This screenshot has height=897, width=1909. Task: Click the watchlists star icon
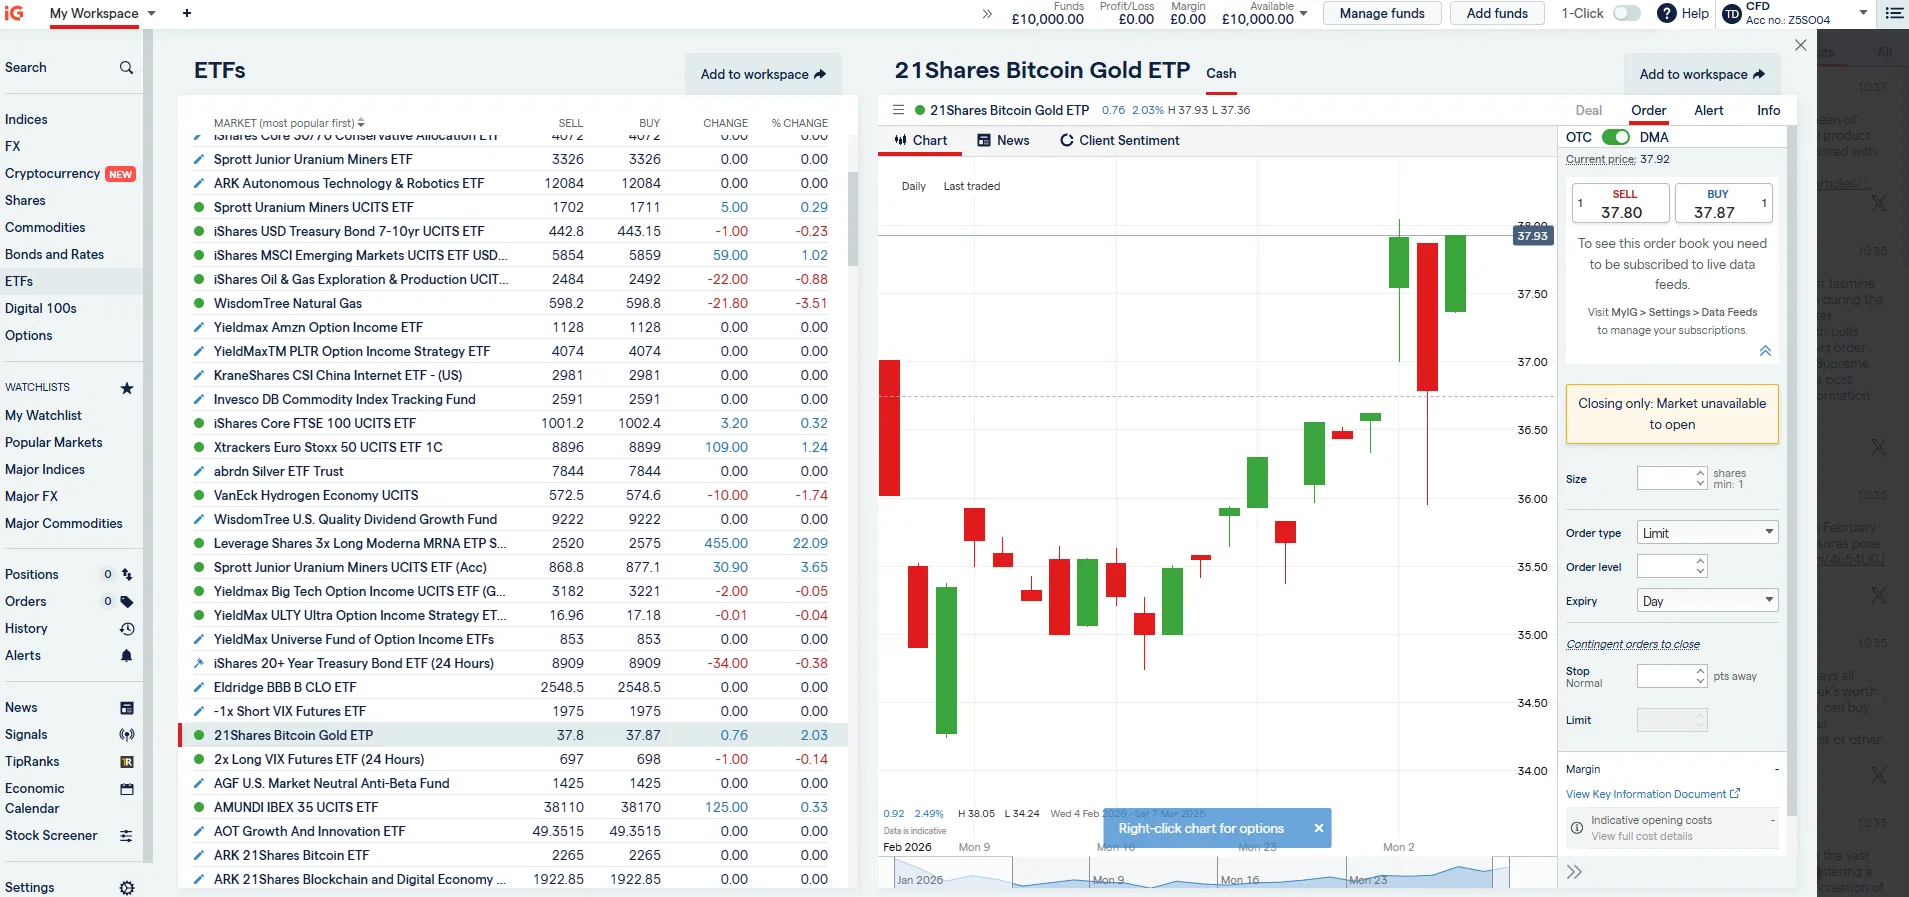point(127,388)
